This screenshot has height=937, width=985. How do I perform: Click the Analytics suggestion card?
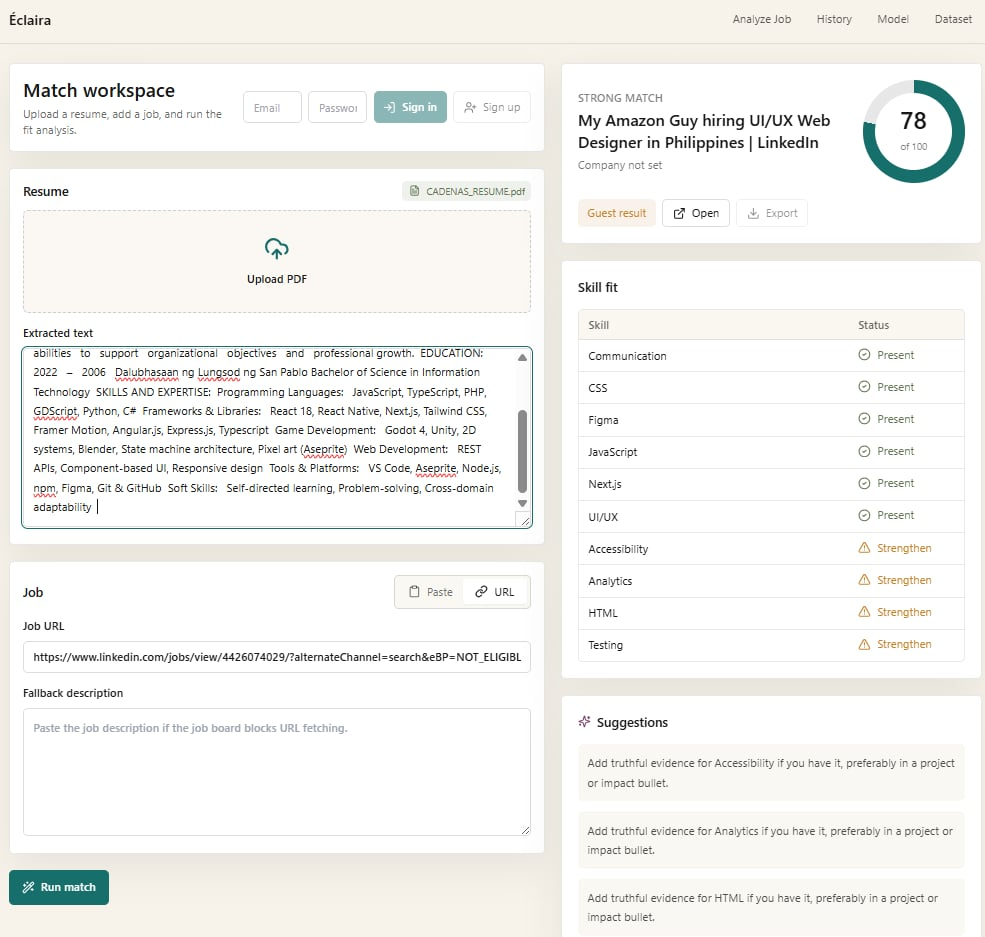(771, 840)
